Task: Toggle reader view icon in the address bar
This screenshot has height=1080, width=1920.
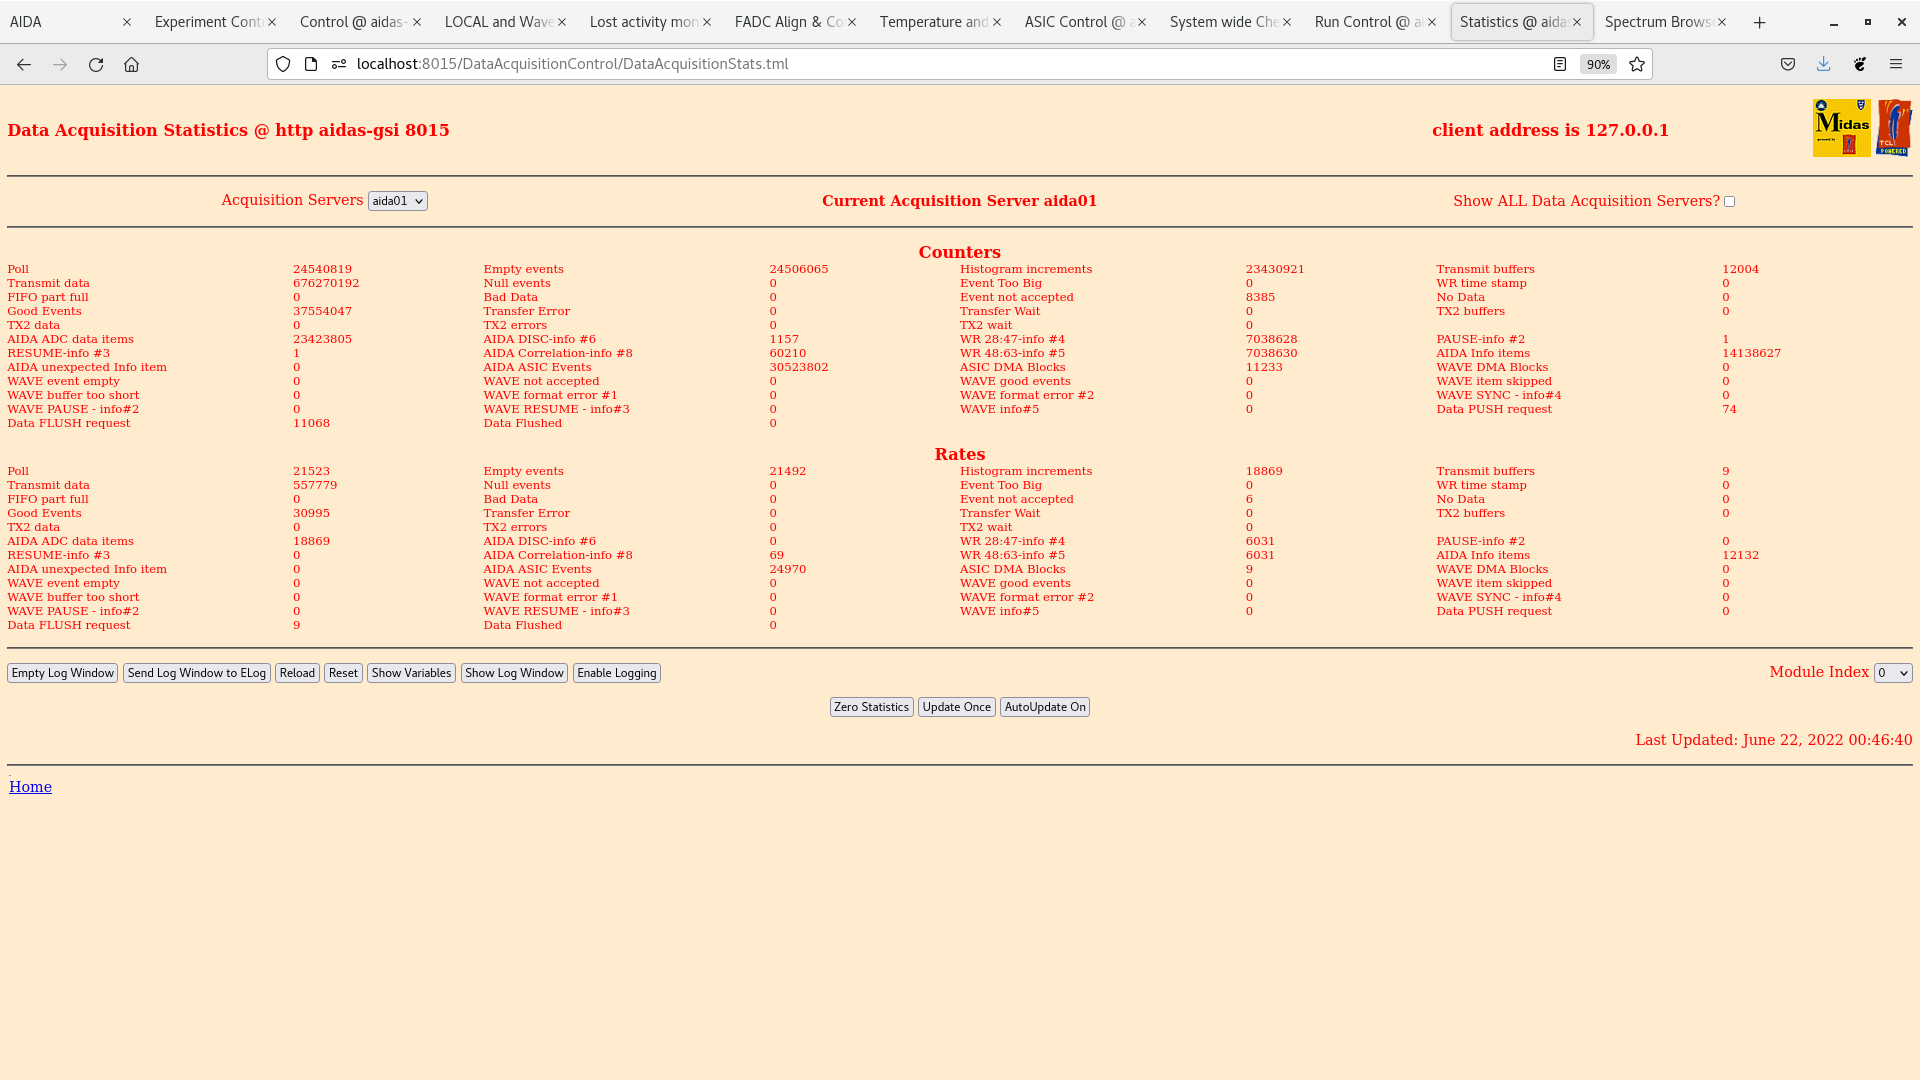Action: coord(1560,64)
